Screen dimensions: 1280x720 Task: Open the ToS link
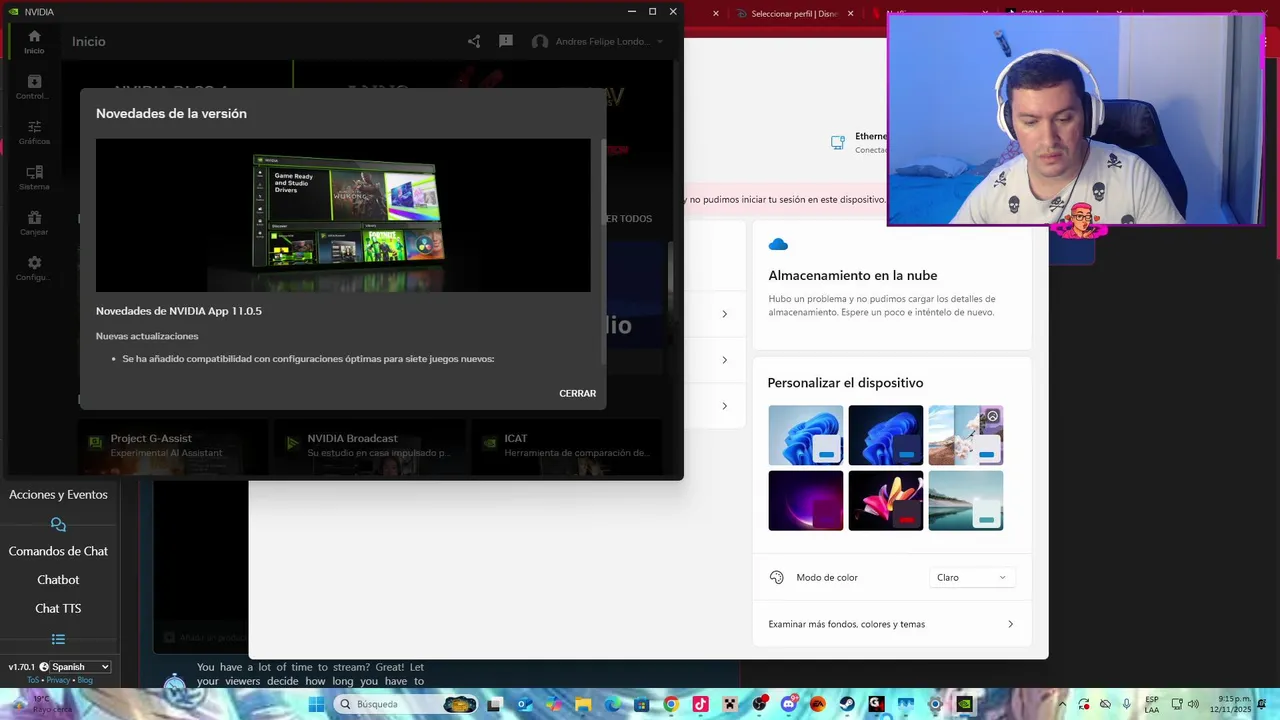point(33,680)
